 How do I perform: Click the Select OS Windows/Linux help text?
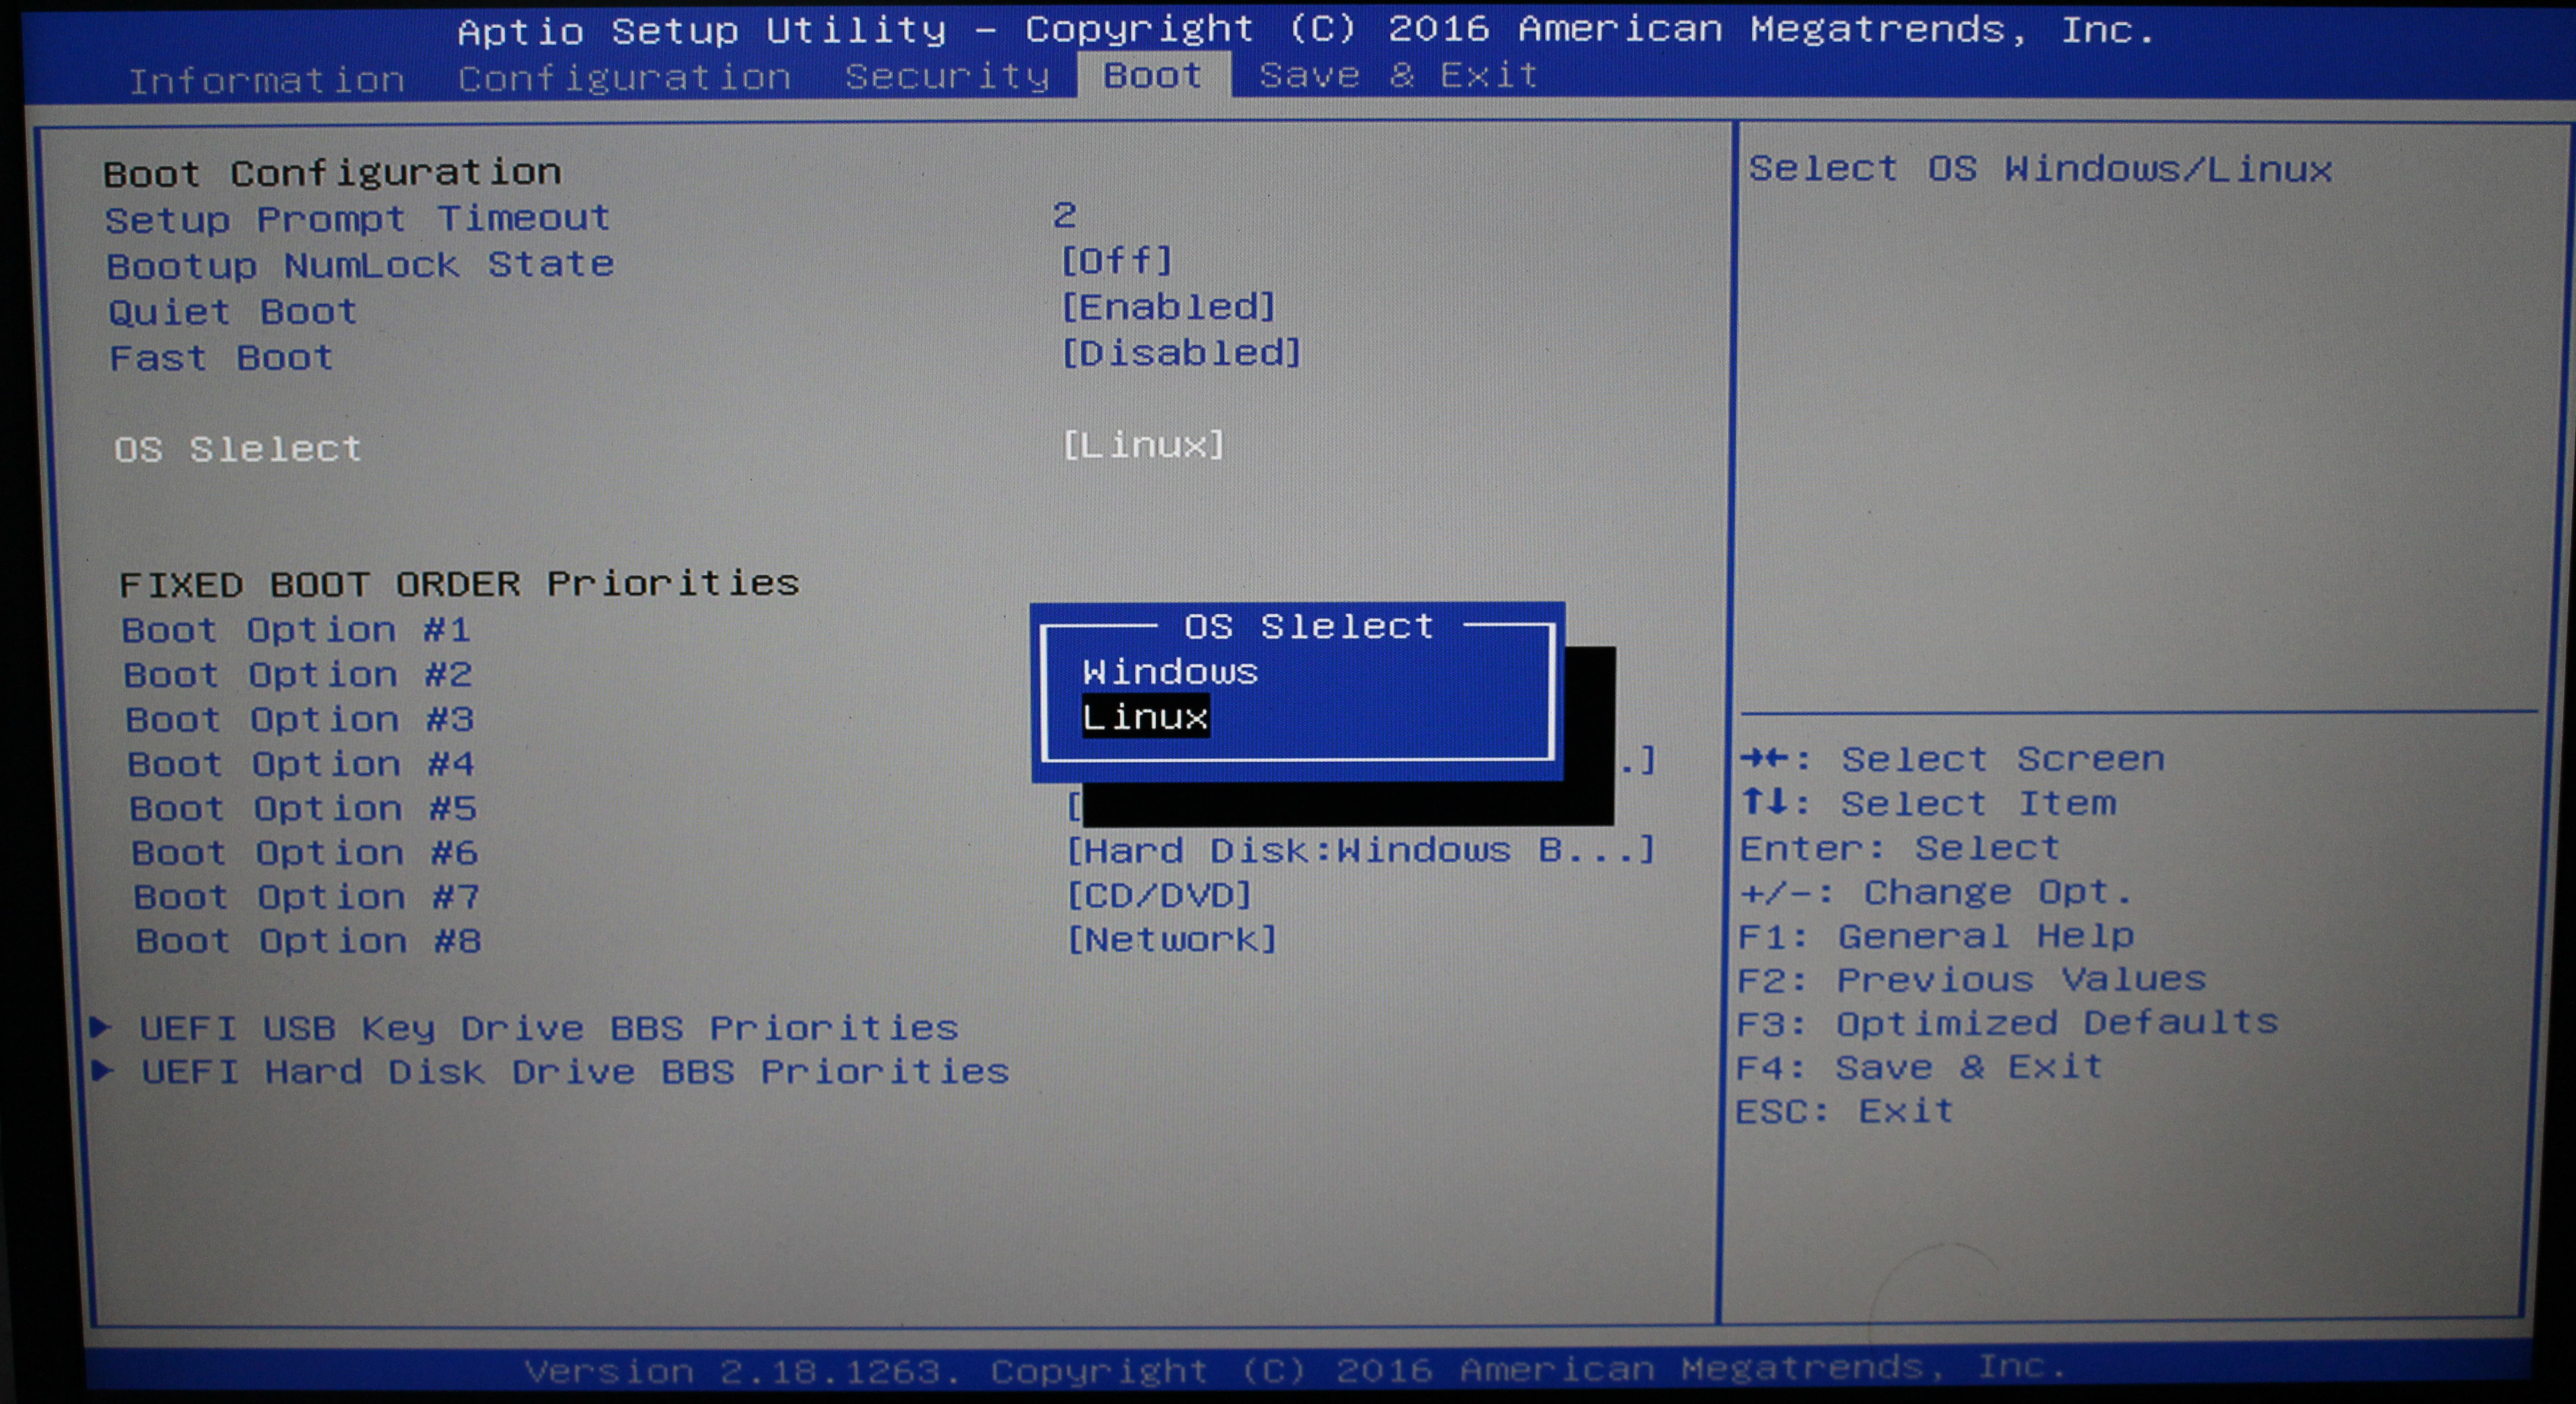[x=2040, y=169]
